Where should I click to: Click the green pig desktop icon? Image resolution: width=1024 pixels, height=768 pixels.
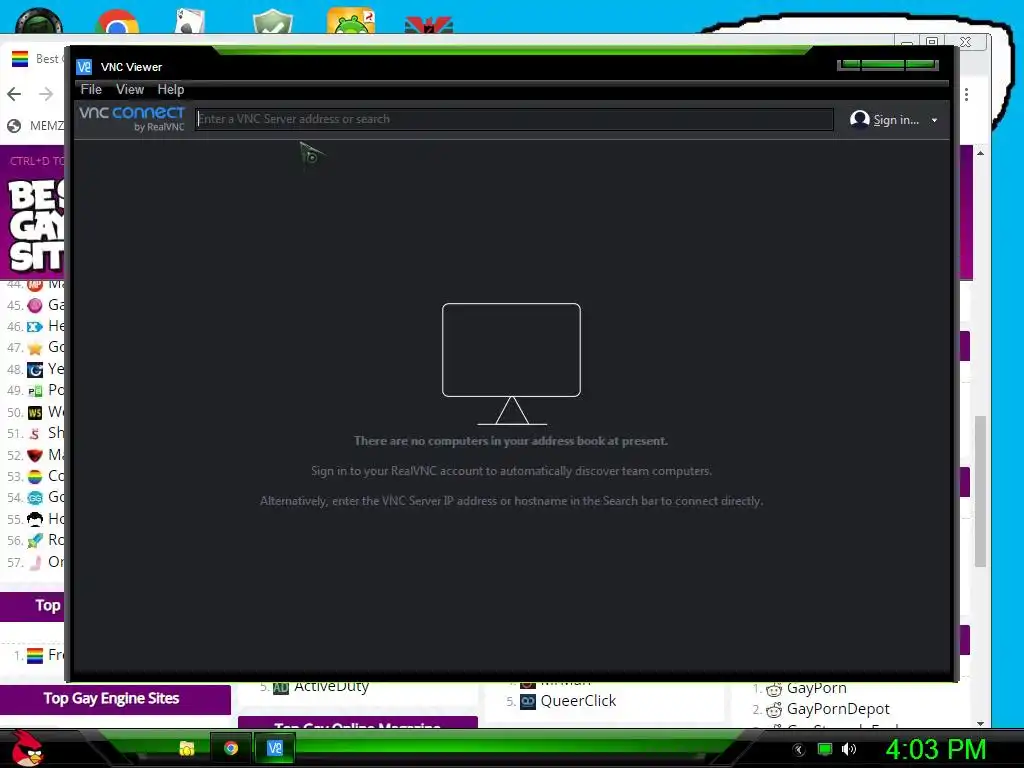click(351, 20)
